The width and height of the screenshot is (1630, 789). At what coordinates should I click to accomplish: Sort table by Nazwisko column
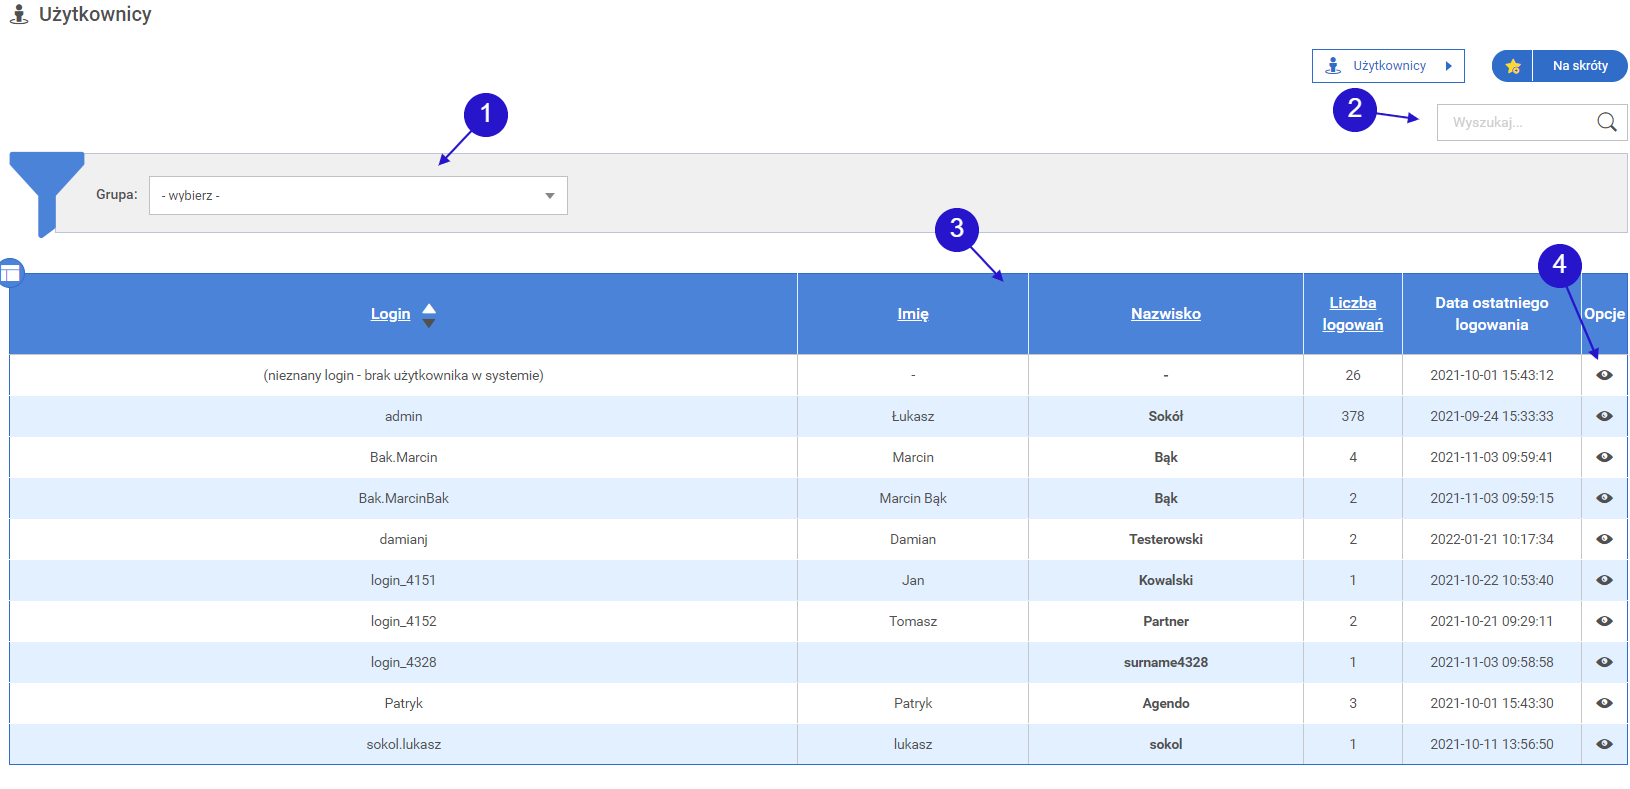[x=1165, y=314]
